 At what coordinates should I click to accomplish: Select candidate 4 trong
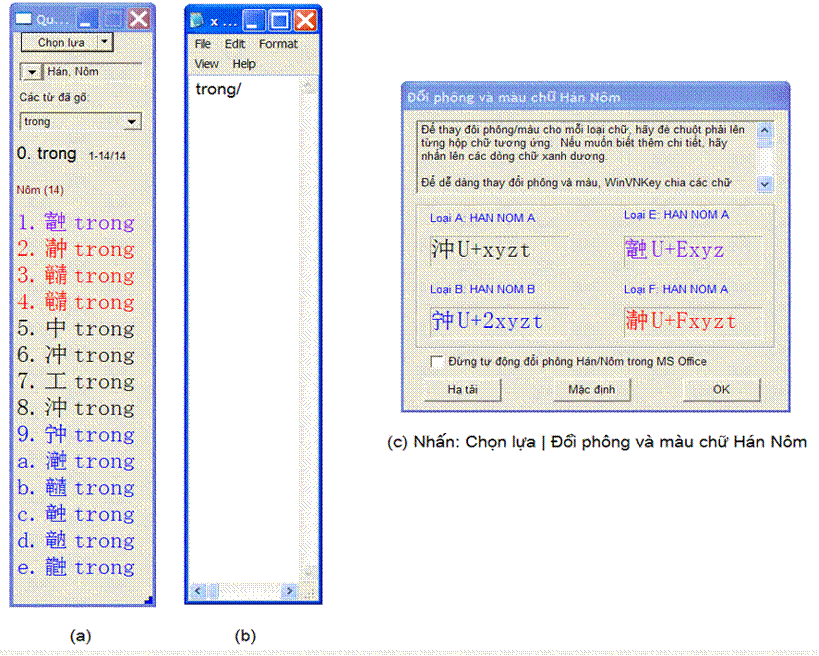click(x=76, y=302)
